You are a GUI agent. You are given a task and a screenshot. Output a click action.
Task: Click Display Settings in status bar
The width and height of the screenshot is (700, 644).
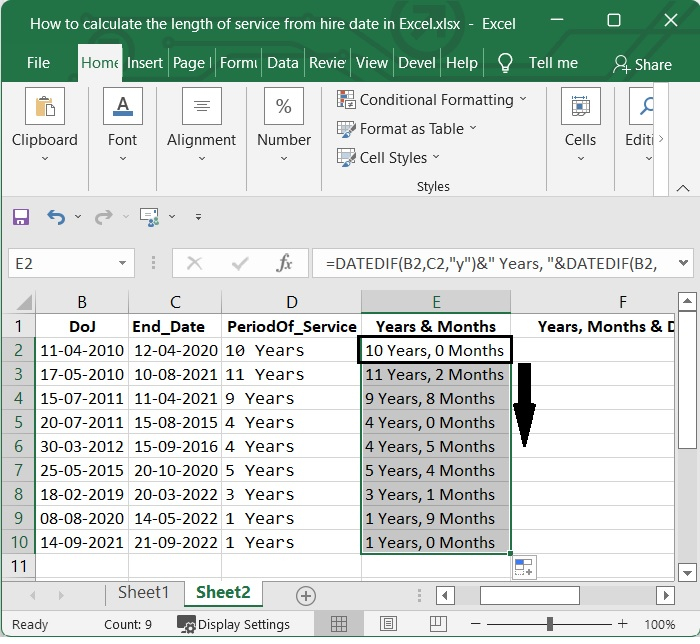(234, 625)
